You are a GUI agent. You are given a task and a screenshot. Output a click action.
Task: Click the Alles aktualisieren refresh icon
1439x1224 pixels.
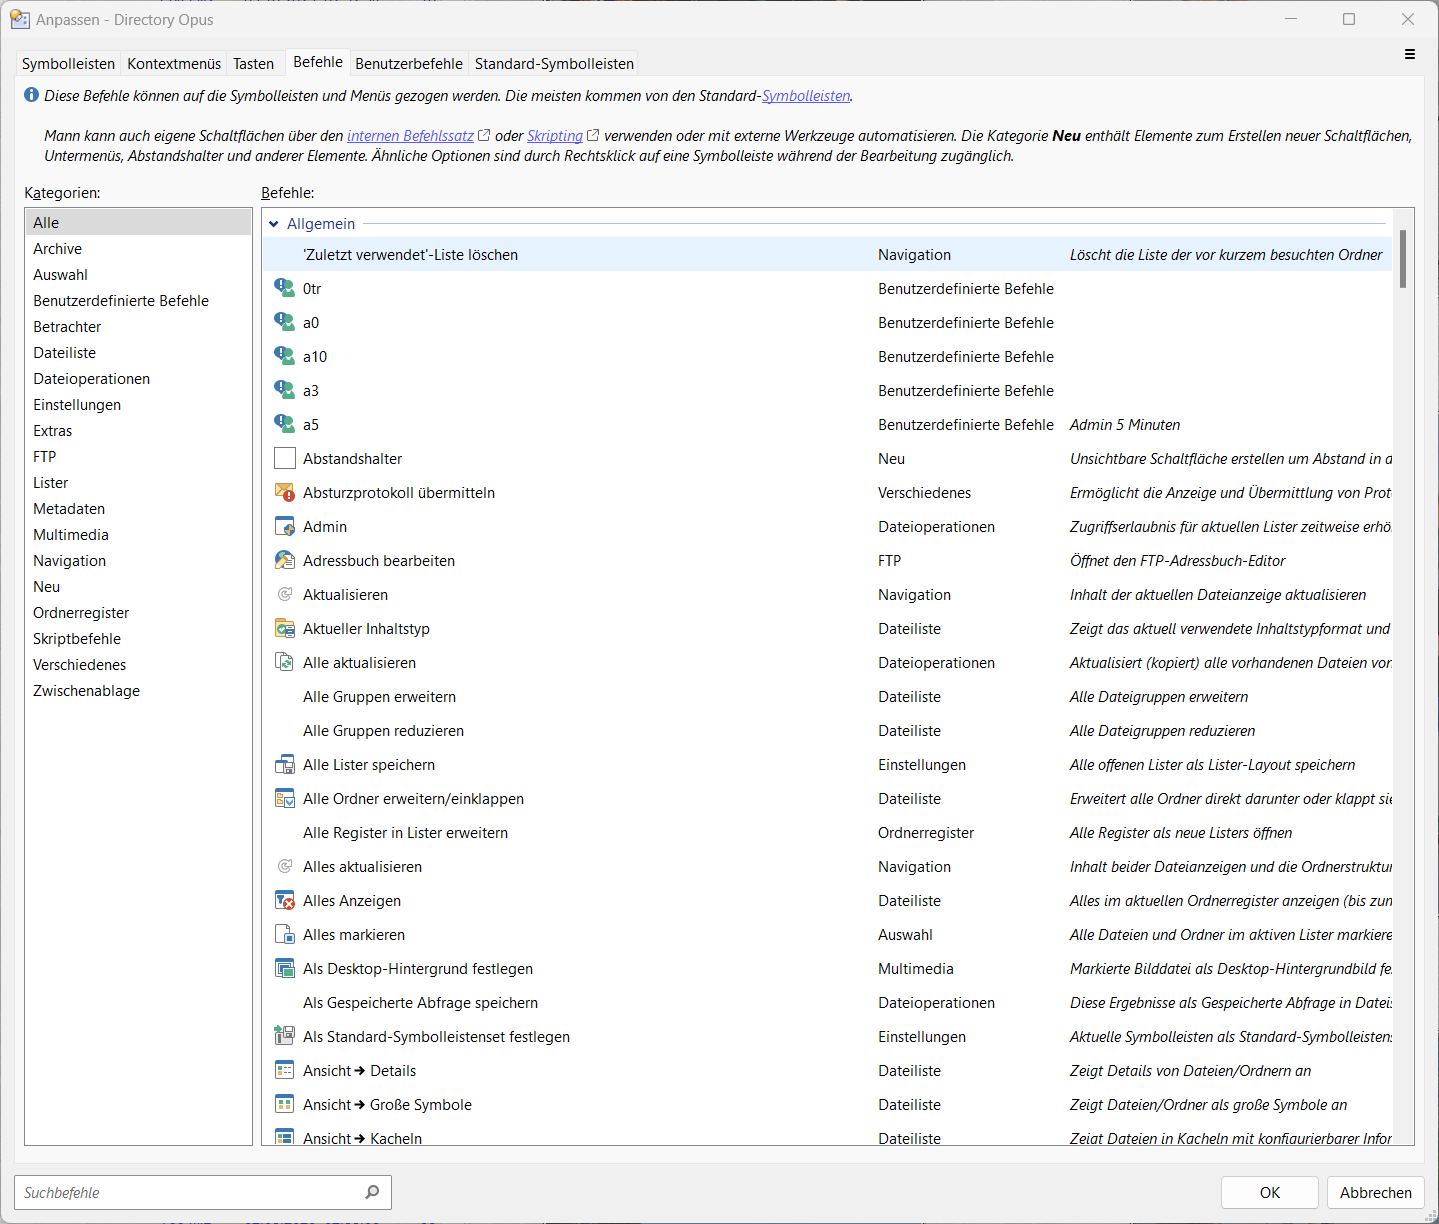click(x=285, y=866)
